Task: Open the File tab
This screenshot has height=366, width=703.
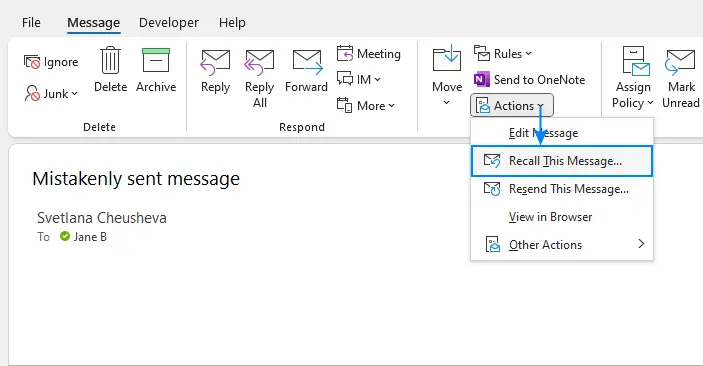Action: tap(31, 22)
